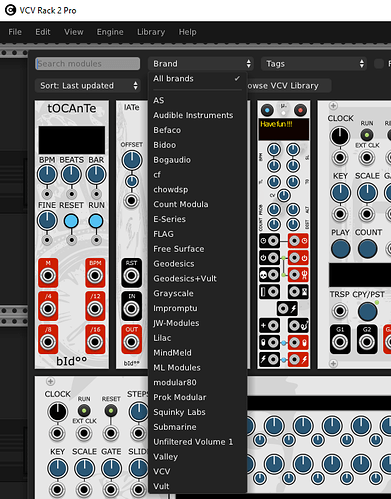The image size is (391, 499).
Task: Choose ML Modules brand
Action: pyautogui.click(x=197, y=368)
